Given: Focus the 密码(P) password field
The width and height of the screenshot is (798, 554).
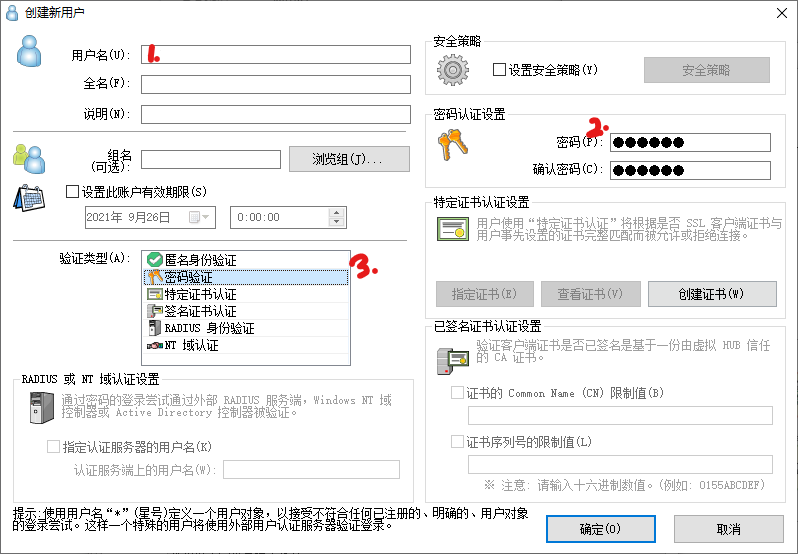Looking at the screenshot, I should 691,142.
